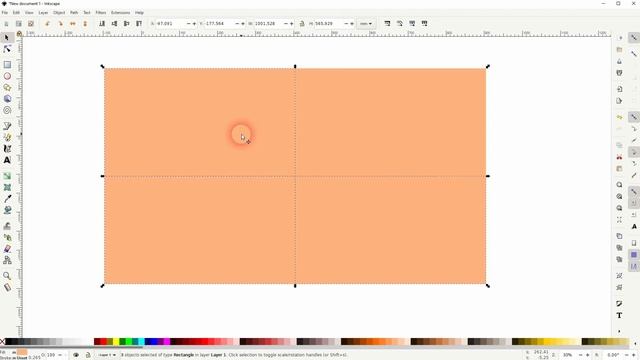Select the Spiral tool
The width and height of the screenshot is (640, 360).
coord(7,110)
